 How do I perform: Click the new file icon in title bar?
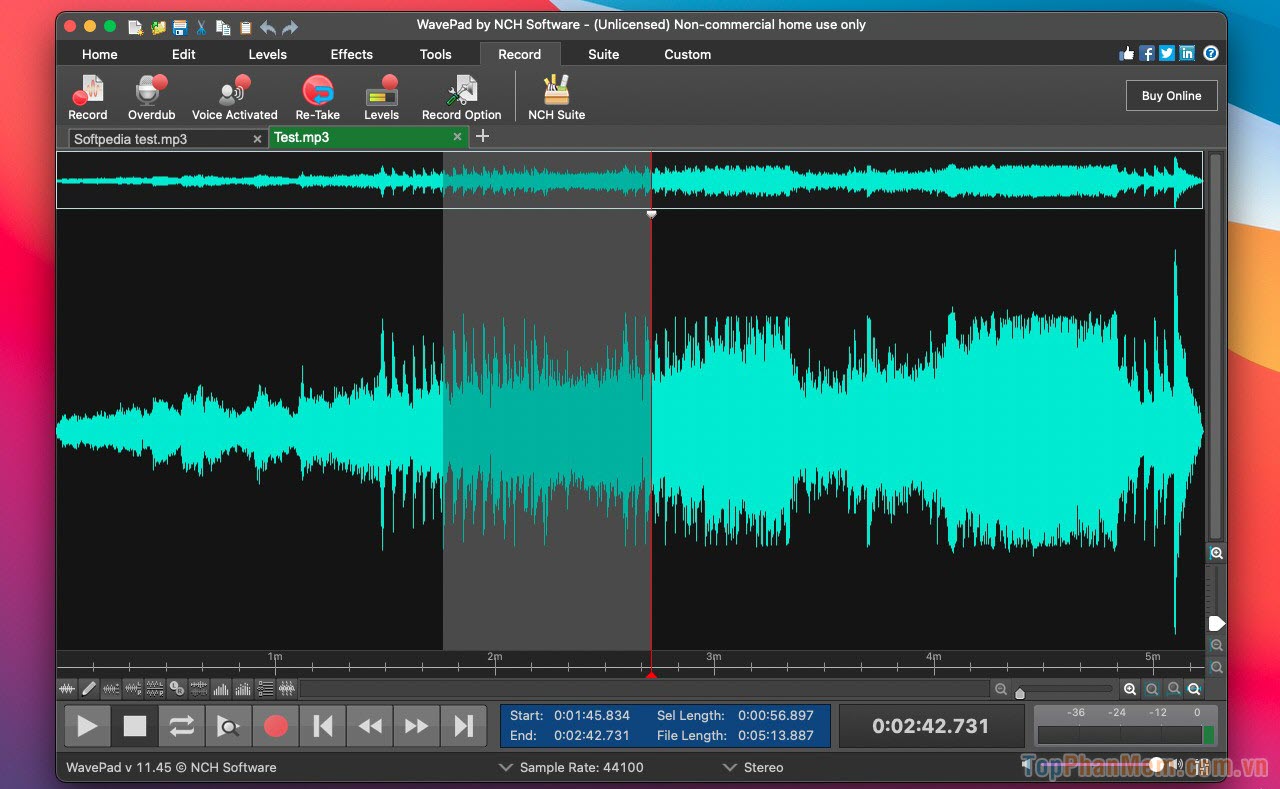[135, 27]
